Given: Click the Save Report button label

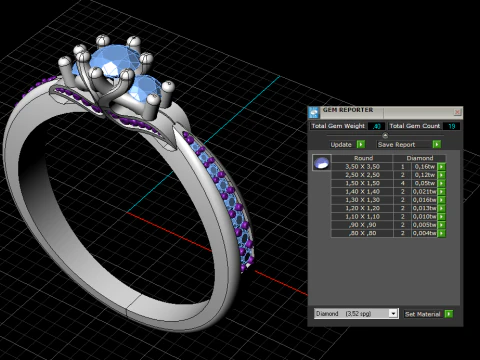Looking at the screenshot, I should point(396,145).
